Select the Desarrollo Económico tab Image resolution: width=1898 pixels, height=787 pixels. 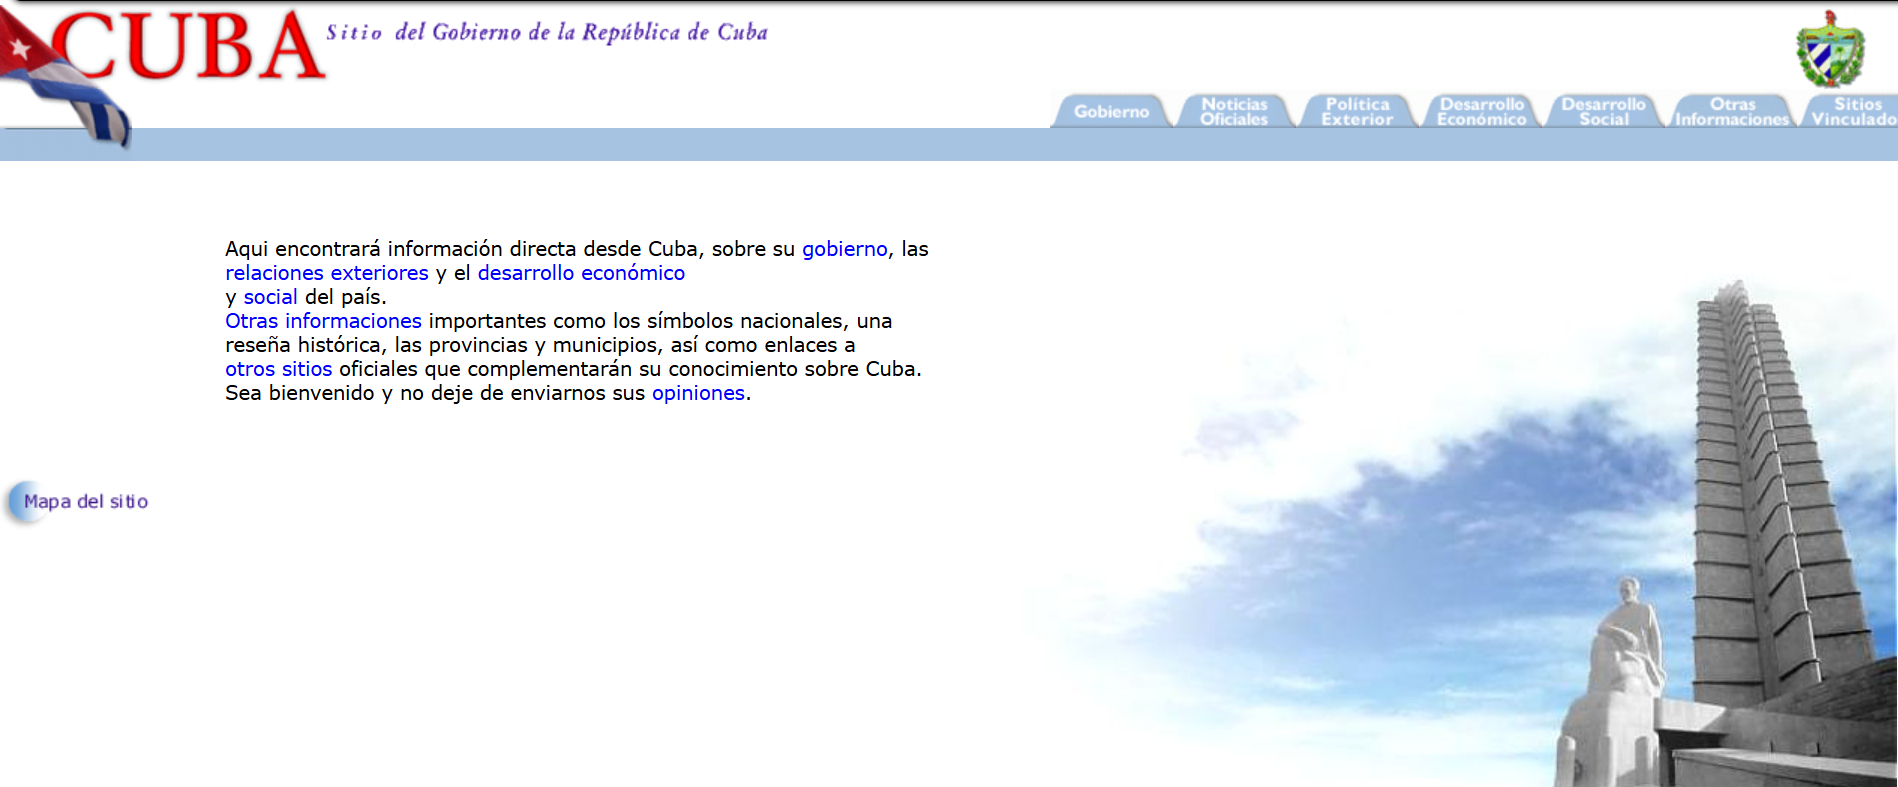(1481, 111)
